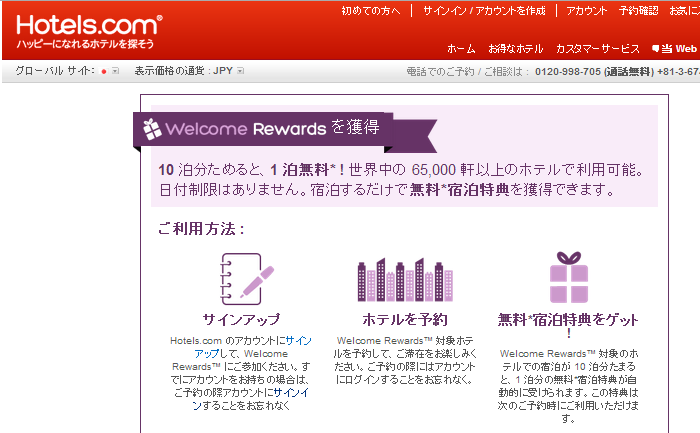Open 予約確認 in the top bar

point(638,11)
